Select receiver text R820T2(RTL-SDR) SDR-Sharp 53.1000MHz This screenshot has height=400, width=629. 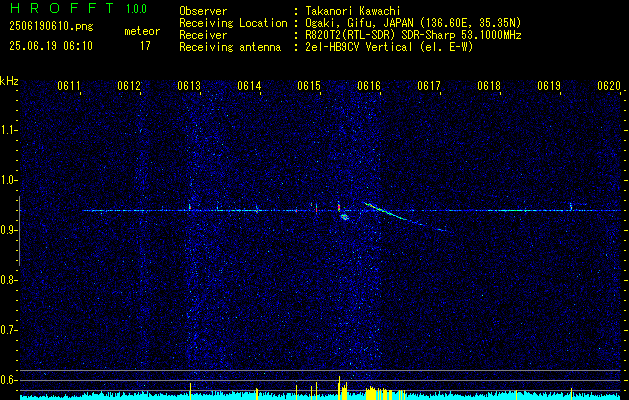[x=413, y=35]
